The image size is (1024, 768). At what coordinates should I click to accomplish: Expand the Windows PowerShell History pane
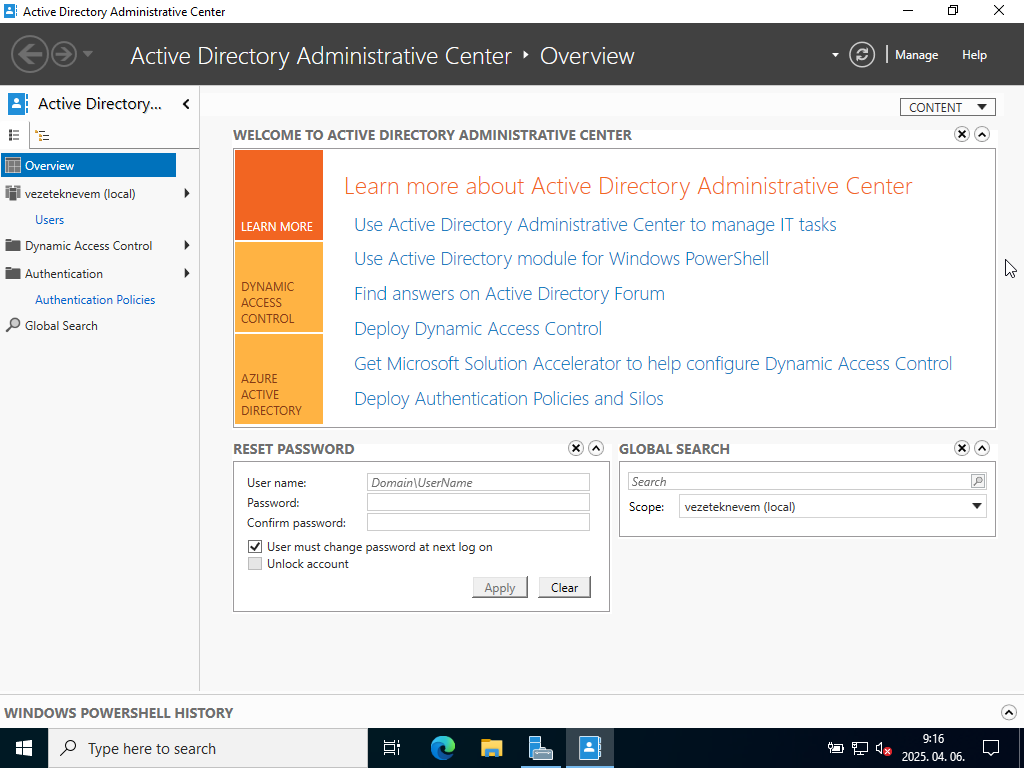click(1008, 713)
